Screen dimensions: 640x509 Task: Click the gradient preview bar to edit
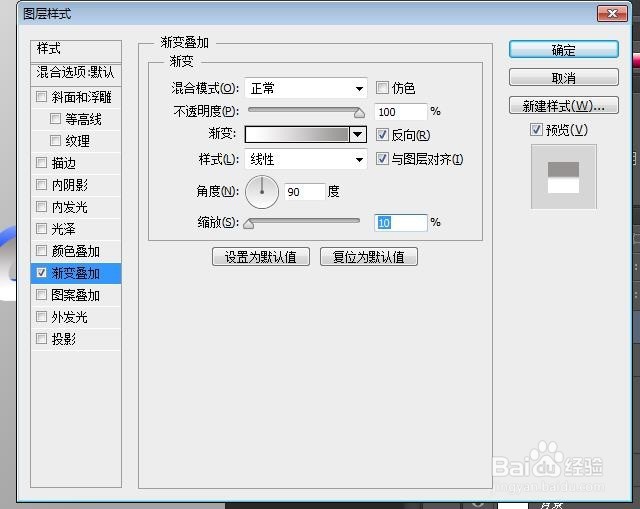[x=297, y=134]
